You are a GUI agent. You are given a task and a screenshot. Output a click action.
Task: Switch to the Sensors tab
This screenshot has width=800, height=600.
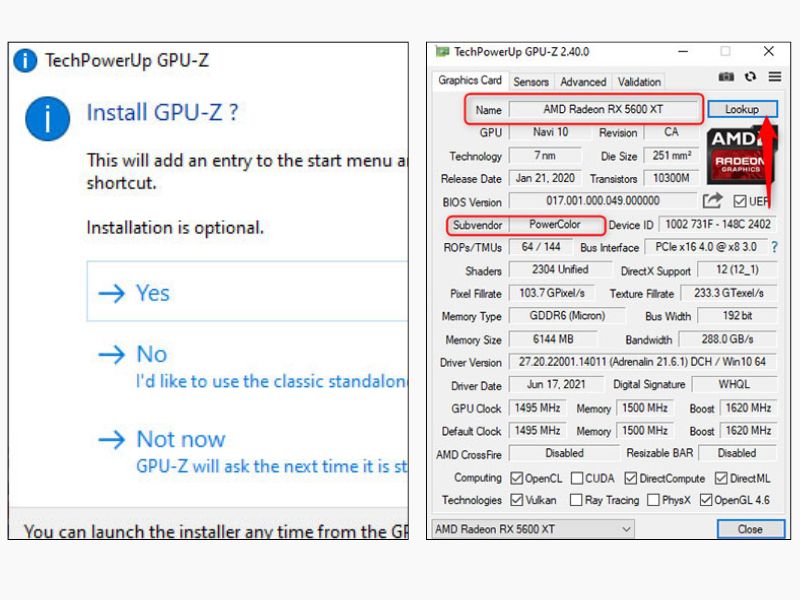pyautogui.click(x=531, y=82)
